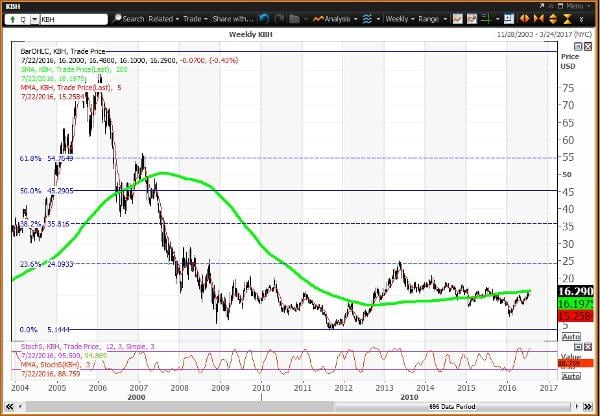Expand the toolbar overflow chevron

582,19
